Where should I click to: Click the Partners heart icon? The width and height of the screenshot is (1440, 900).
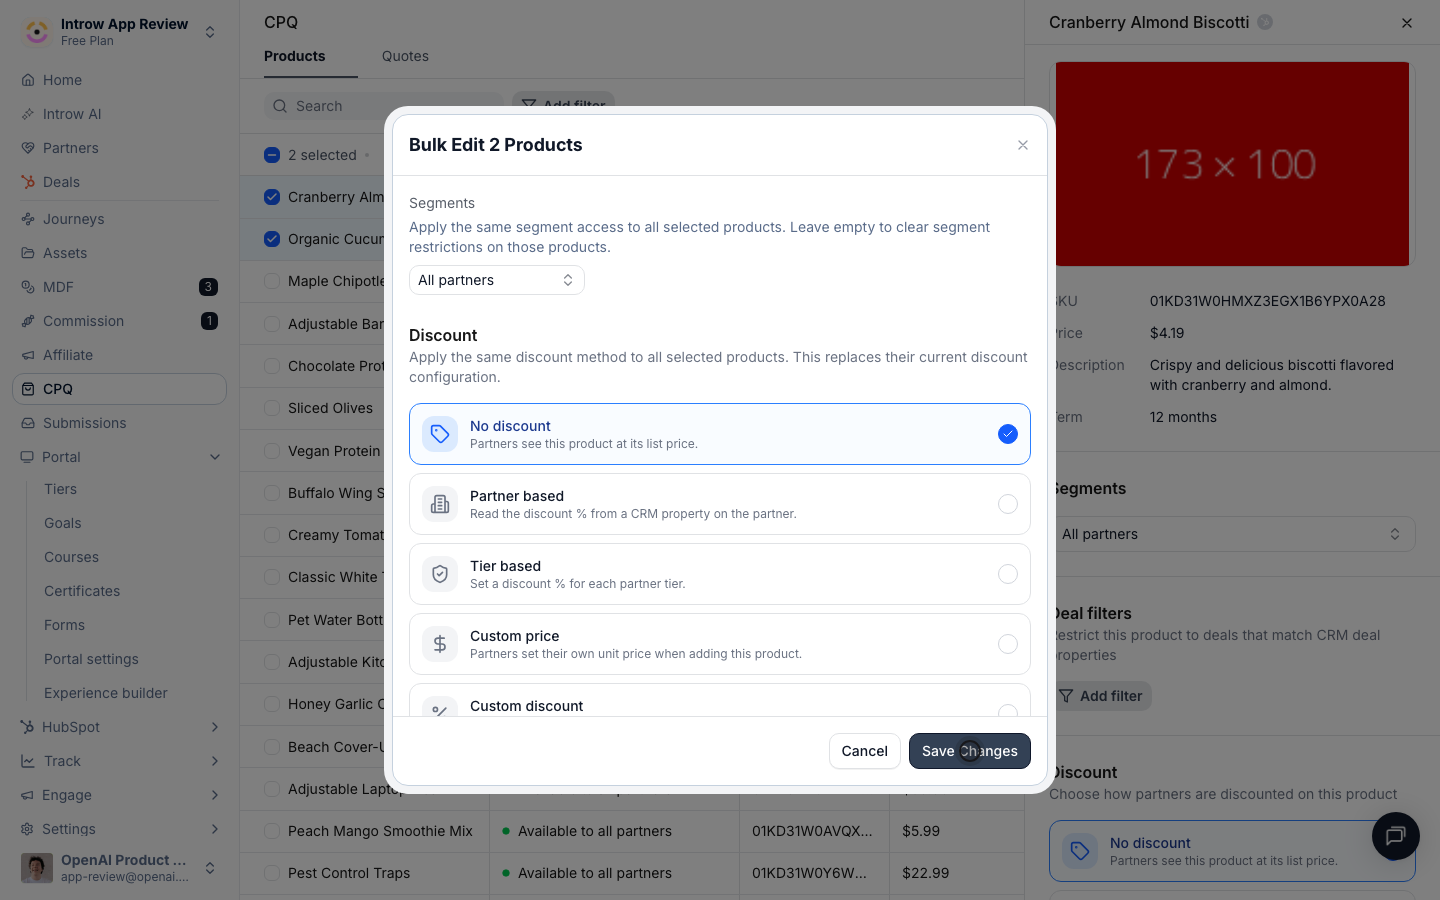28,148
